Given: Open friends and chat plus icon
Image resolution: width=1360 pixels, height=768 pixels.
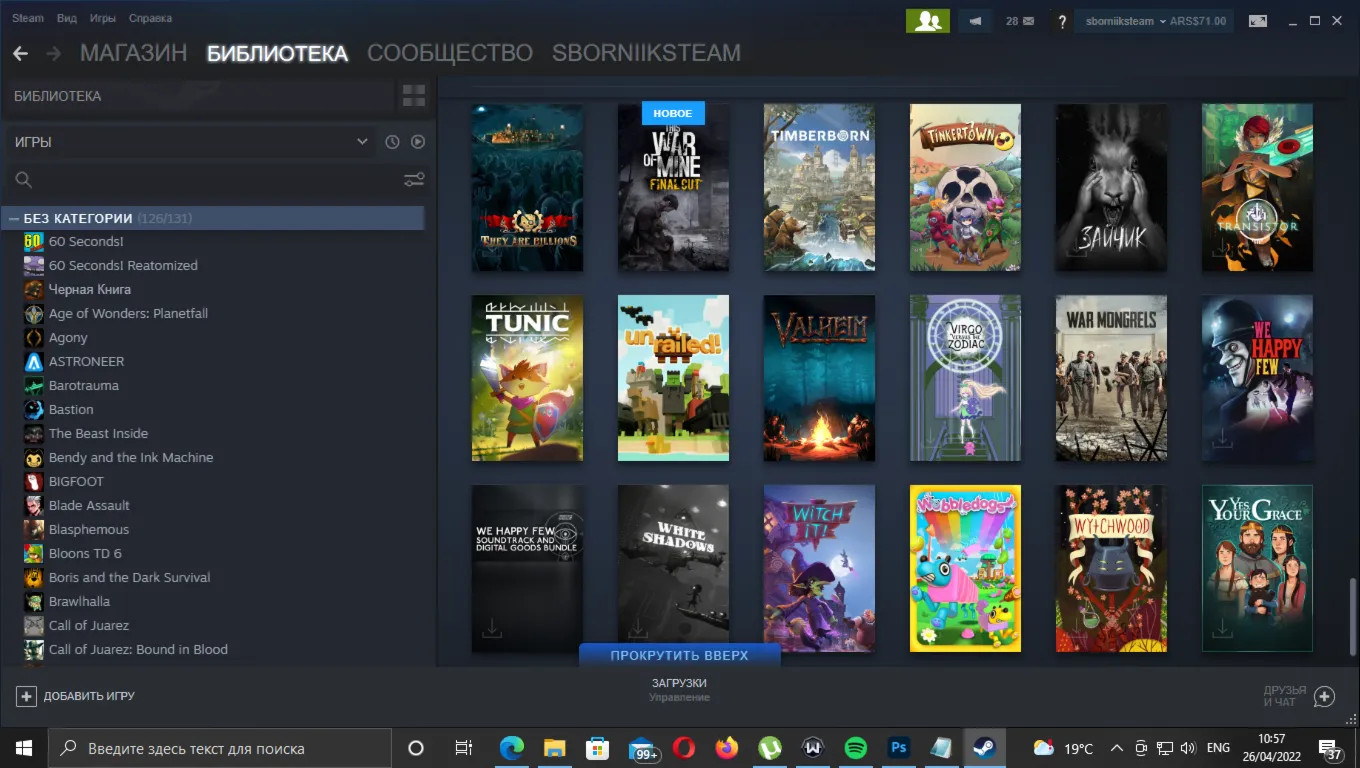Looking at the screenshot, I should (1324, 697).
